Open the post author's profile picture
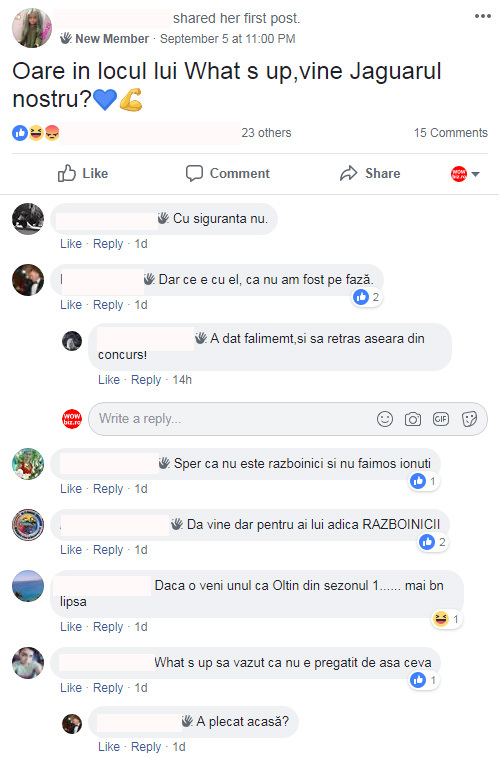499x757 pixels. click(31, 28)
